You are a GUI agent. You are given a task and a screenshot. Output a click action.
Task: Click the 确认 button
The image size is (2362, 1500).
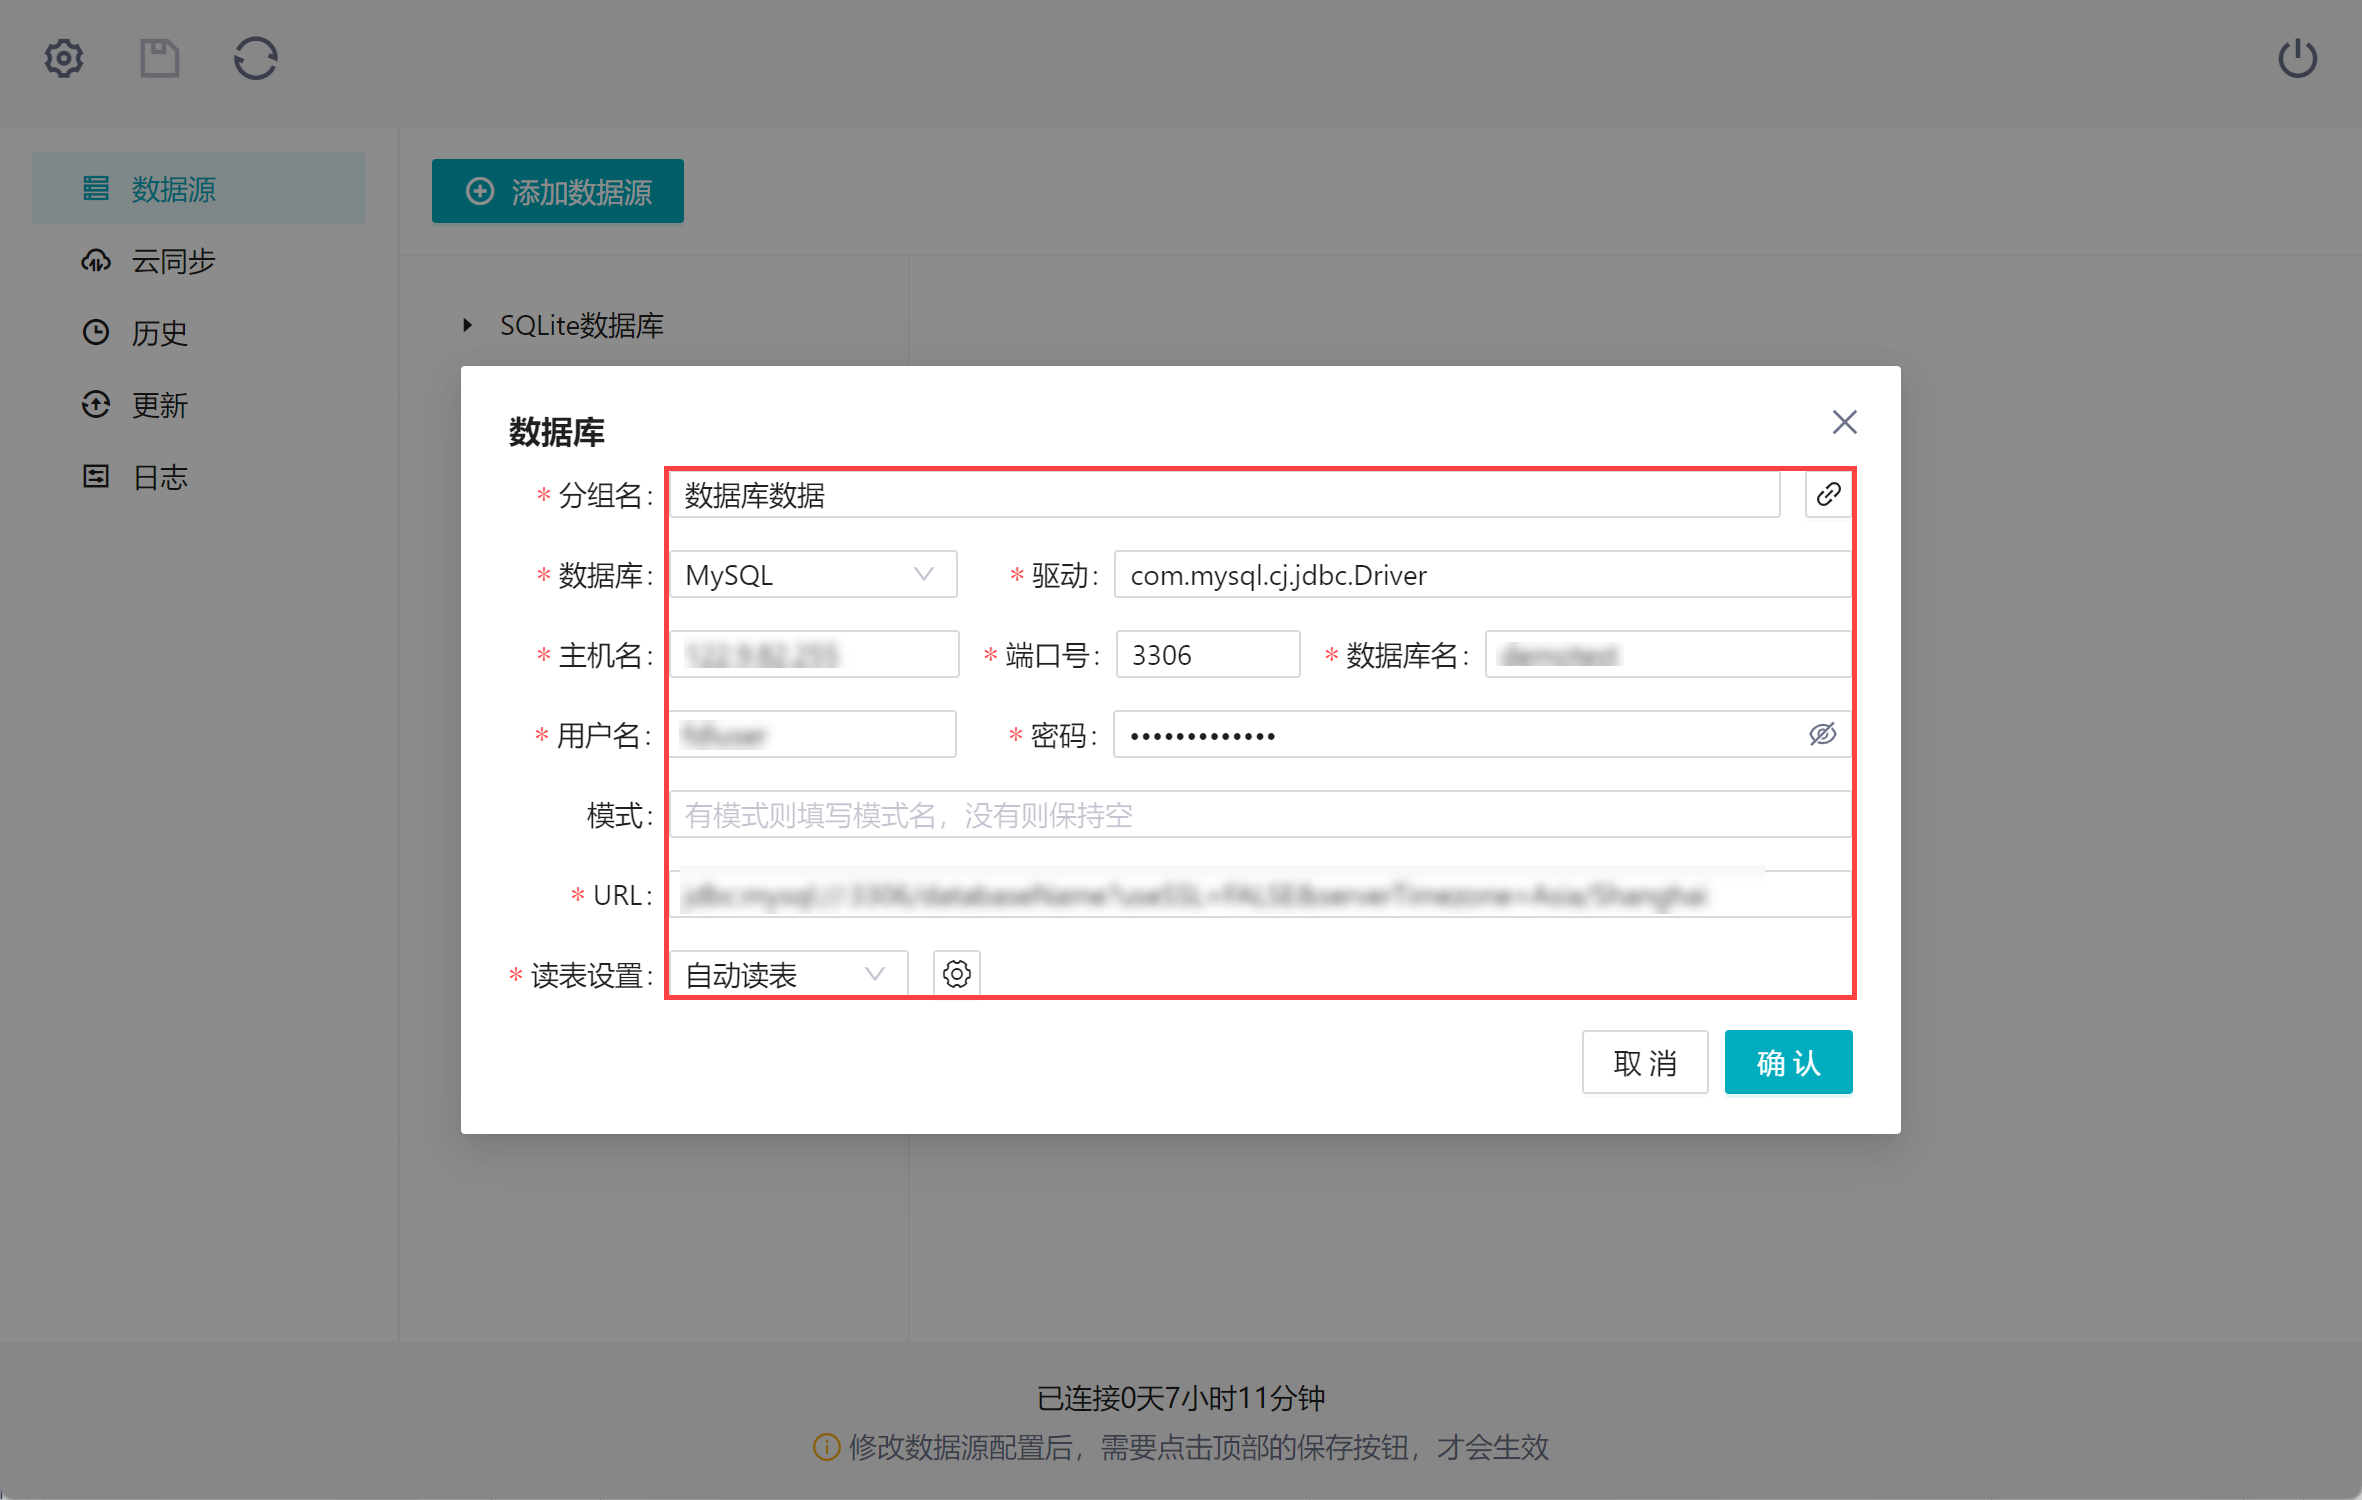(1788, 1062)
